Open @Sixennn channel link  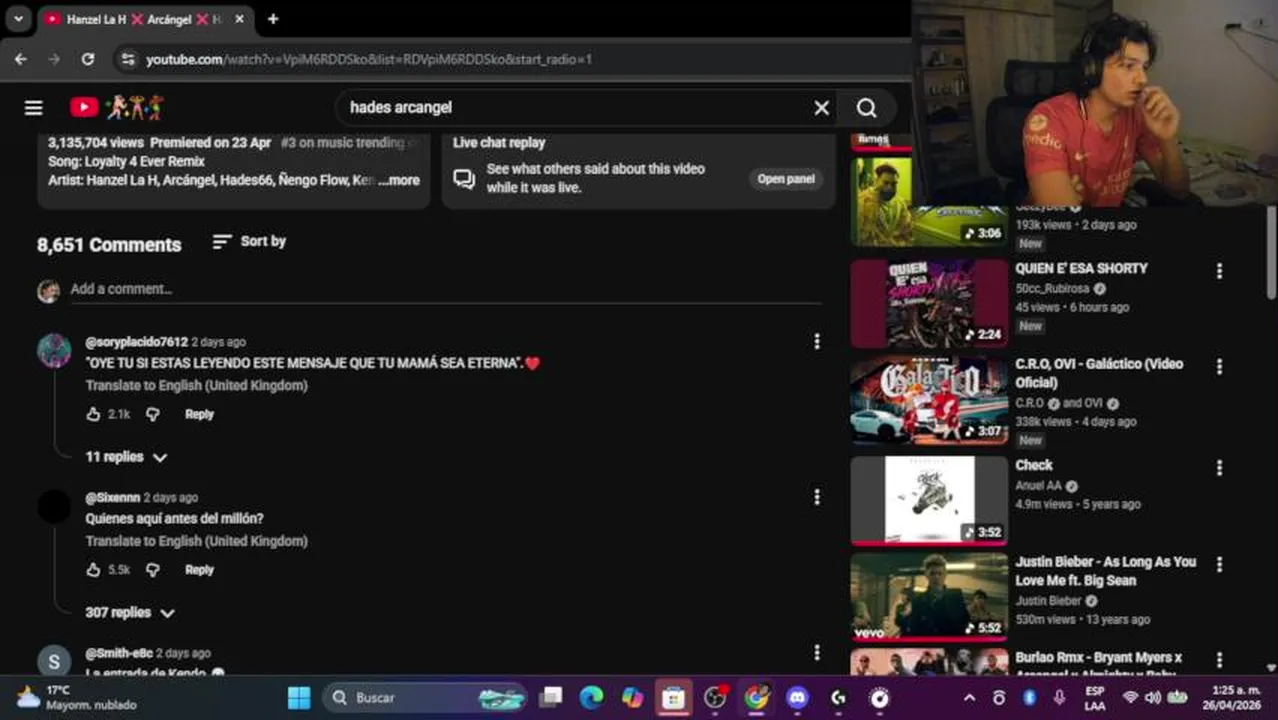pos(112,497)
